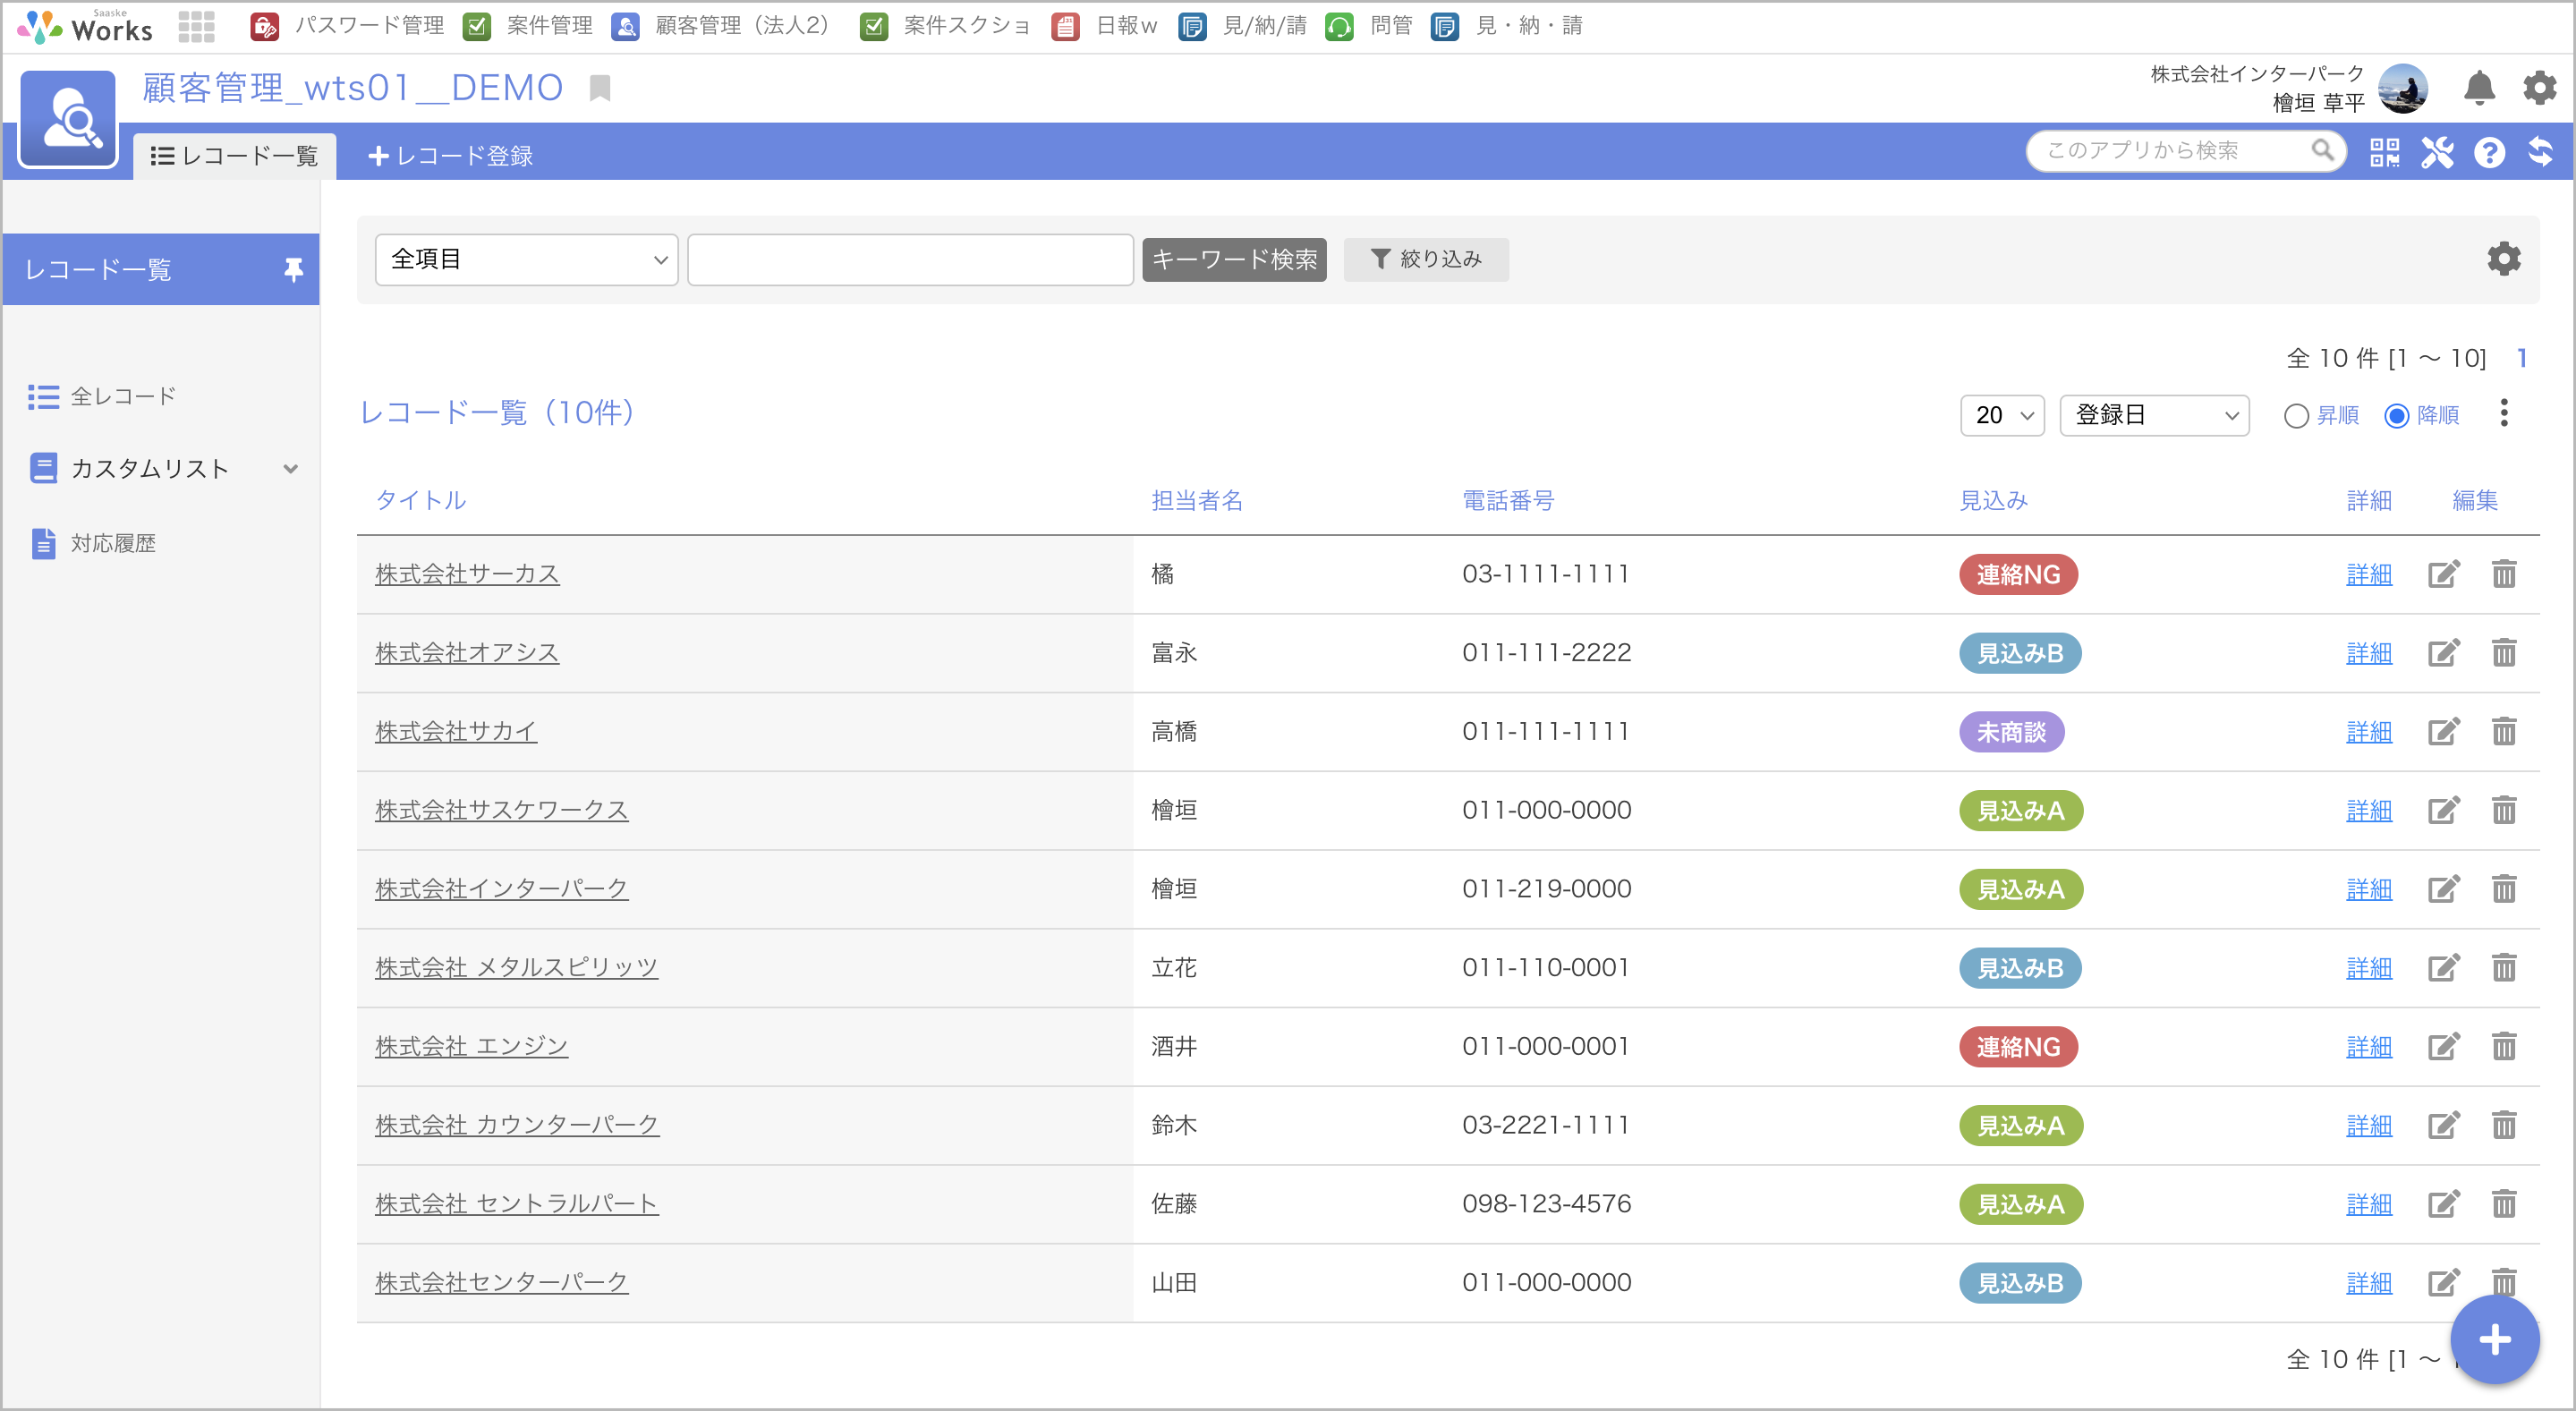Open 問管 in top app bar

pos(1368,26)
